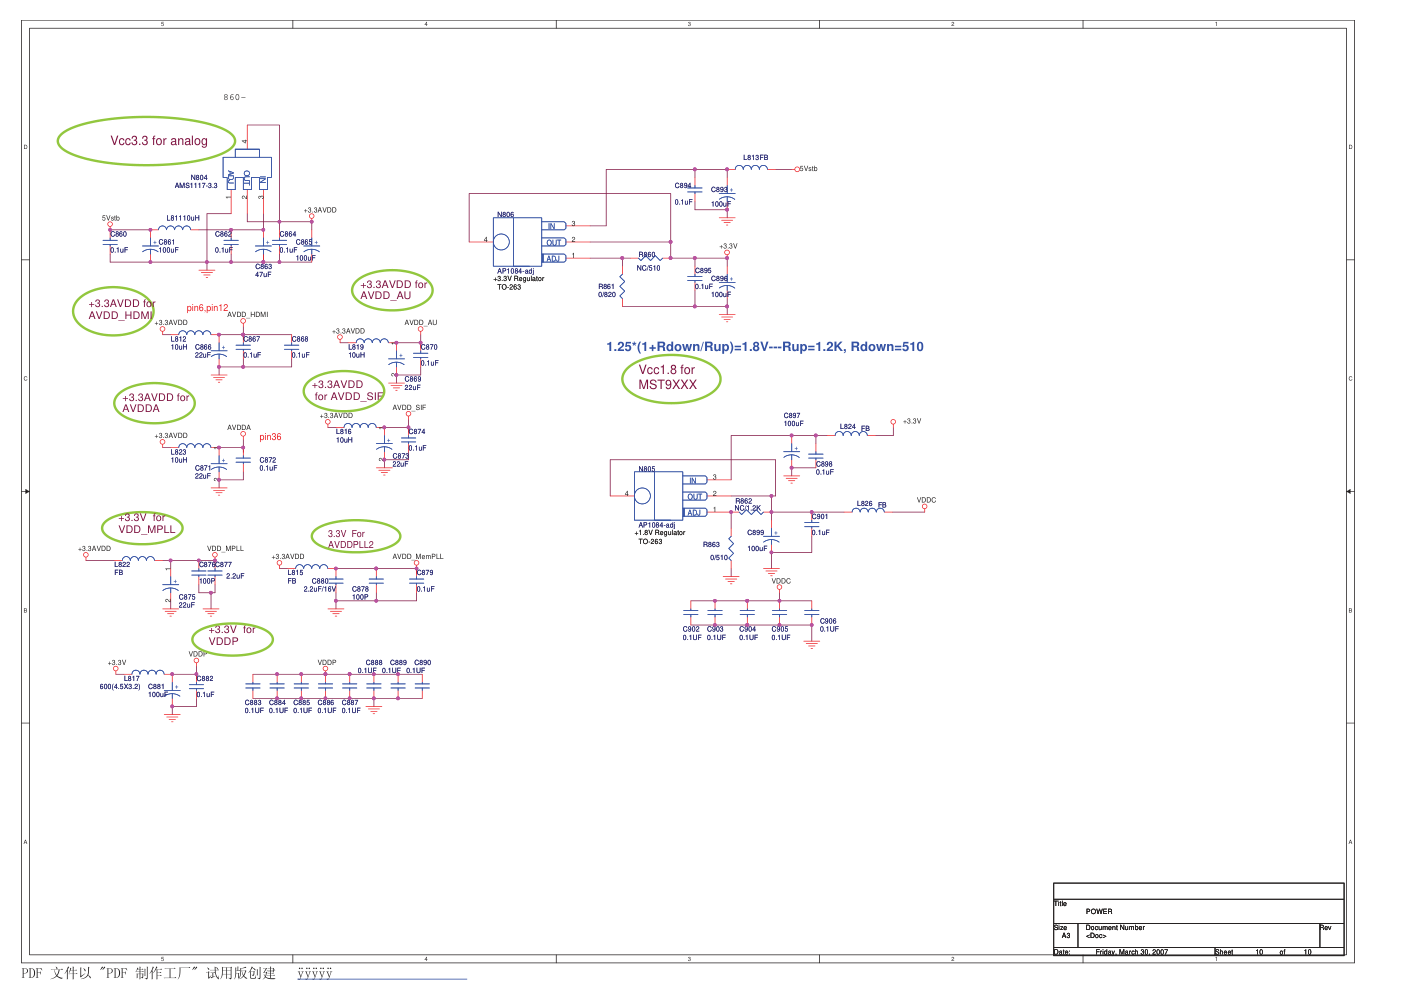Click the red 'pin6,pin12' note
Image resolution: width=1404 pixels, height=993 pixels.
(x=207, y=308)
